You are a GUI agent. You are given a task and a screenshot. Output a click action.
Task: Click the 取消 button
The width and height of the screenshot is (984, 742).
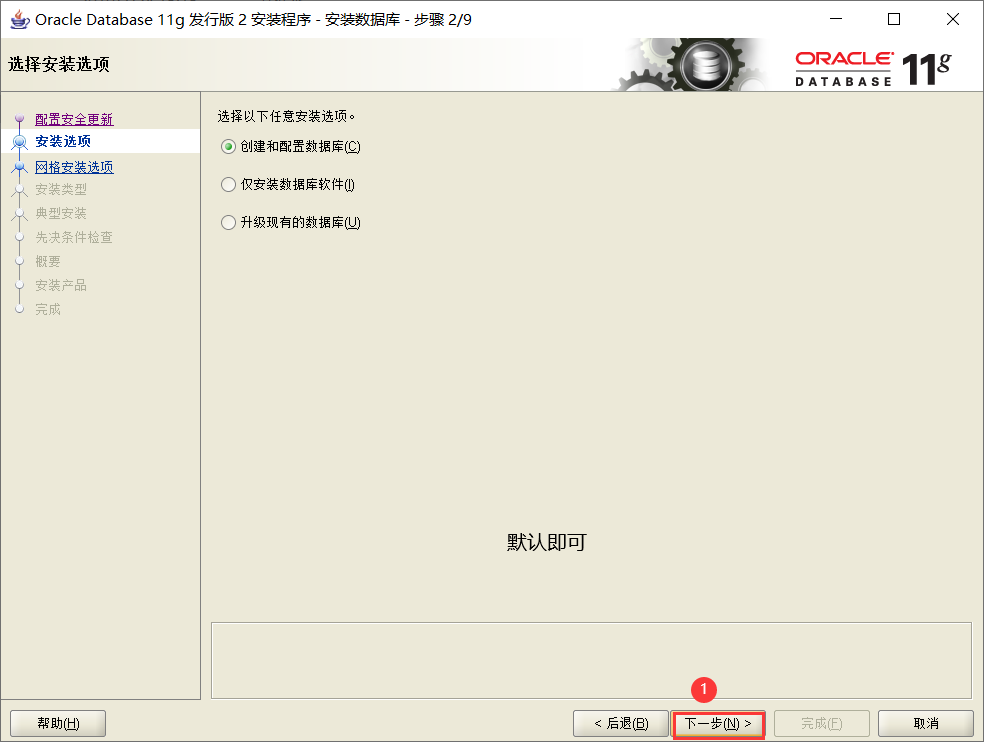pyautogui.click(x=926, y=724)
